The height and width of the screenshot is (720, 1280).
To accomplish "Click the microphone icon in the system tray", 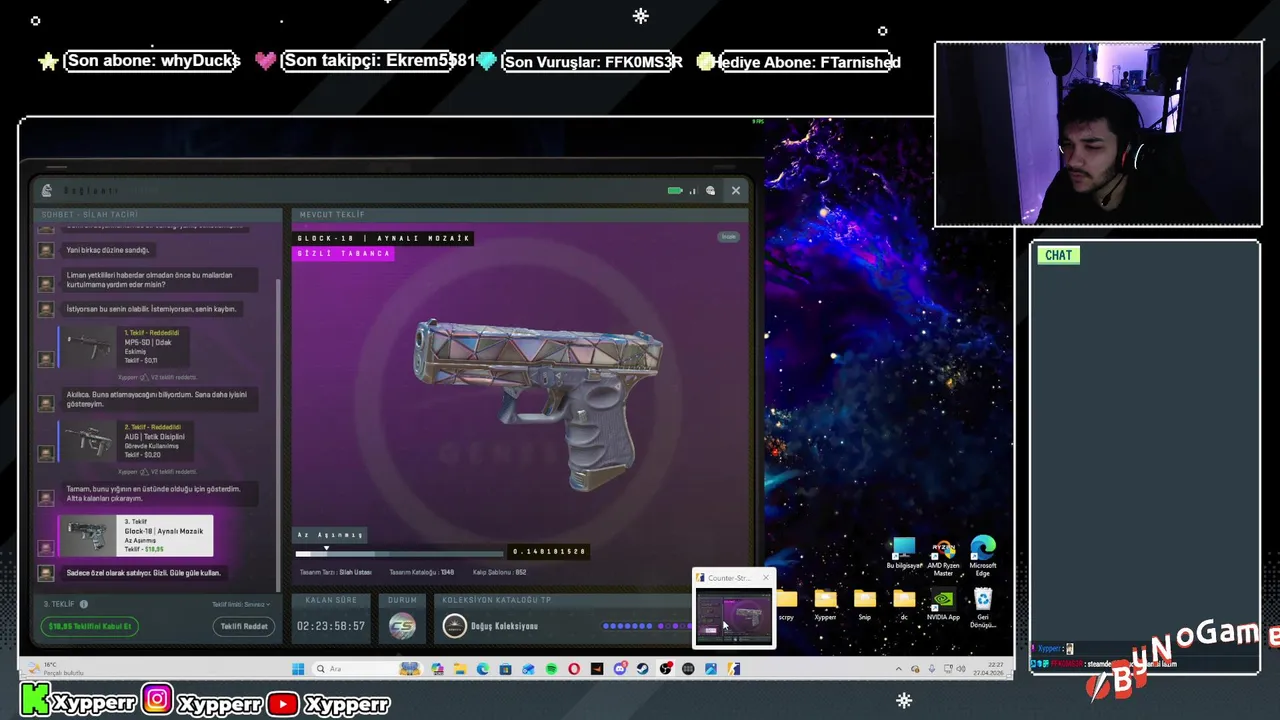I will [932, 669].
